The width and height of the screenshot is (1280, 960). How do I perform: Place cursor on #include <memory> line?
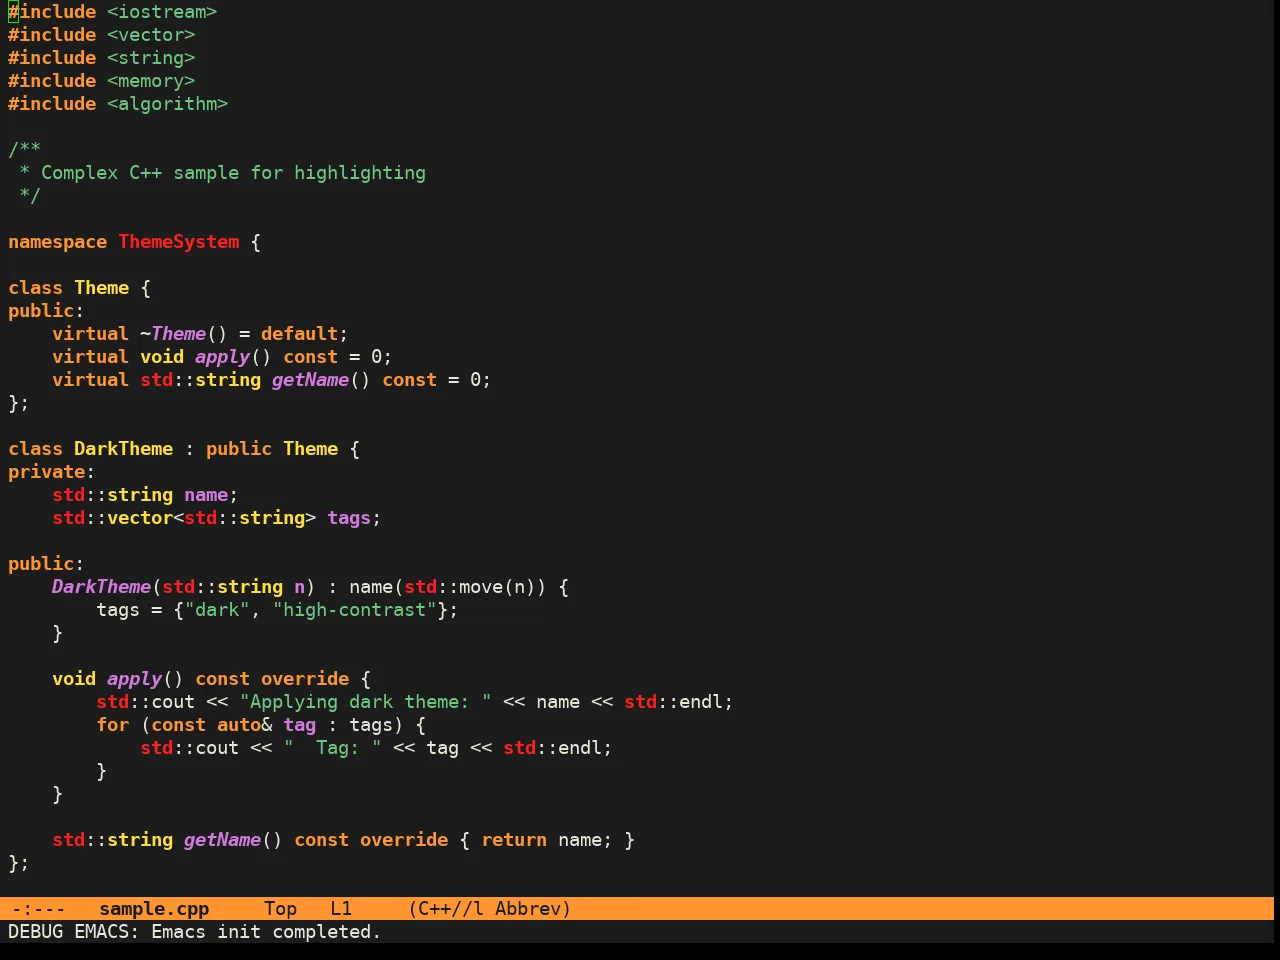[102, 81]
